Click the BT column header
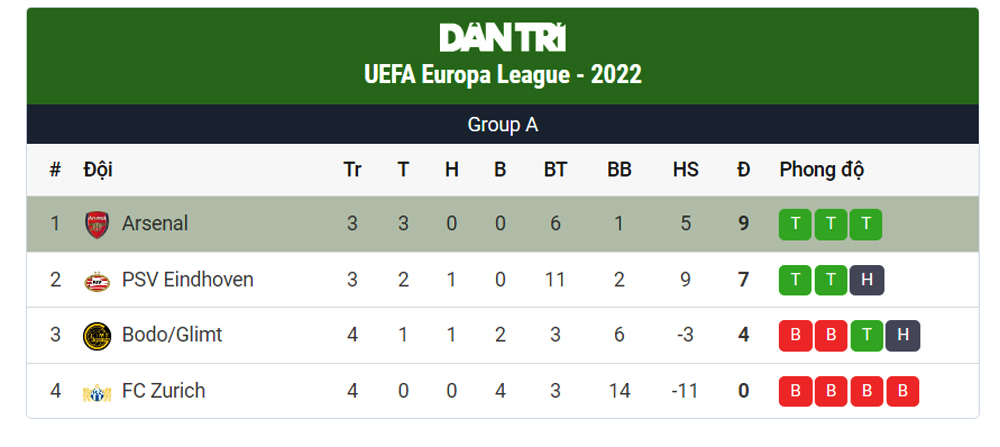 click(x=555, y=170)
